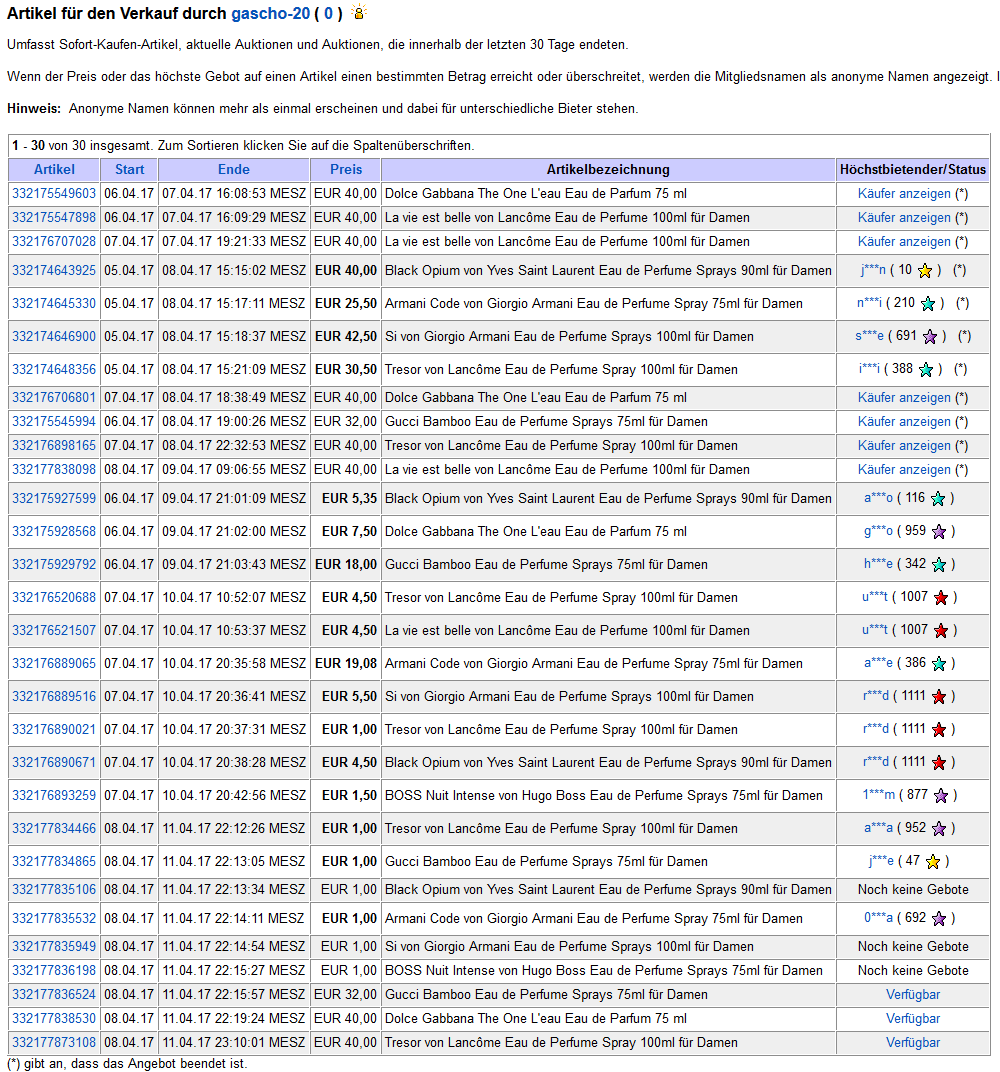The width and height of the screenshot is (1000, 1072).
Task: Show buyer via Käufer anzeigen for item 332175547898
Action: [904, 217]
